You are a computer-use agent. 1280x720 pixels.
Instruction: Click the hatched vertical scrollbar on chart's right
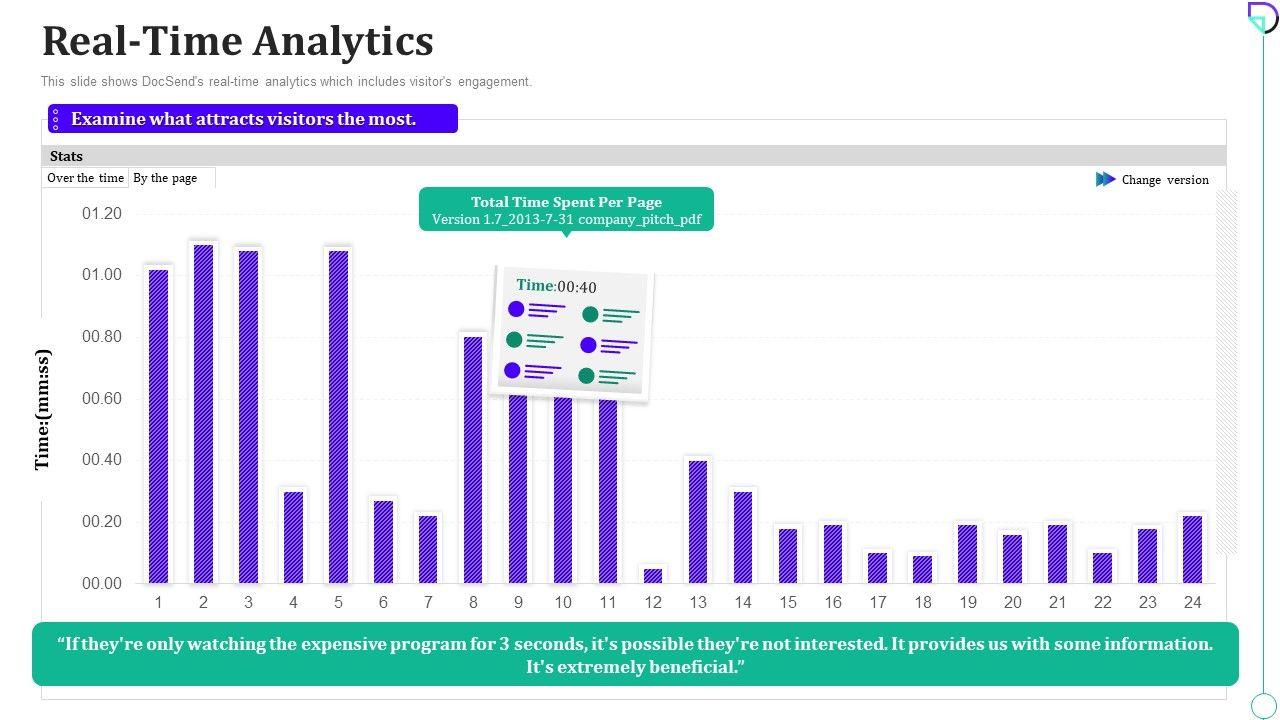click(1226, 370)
